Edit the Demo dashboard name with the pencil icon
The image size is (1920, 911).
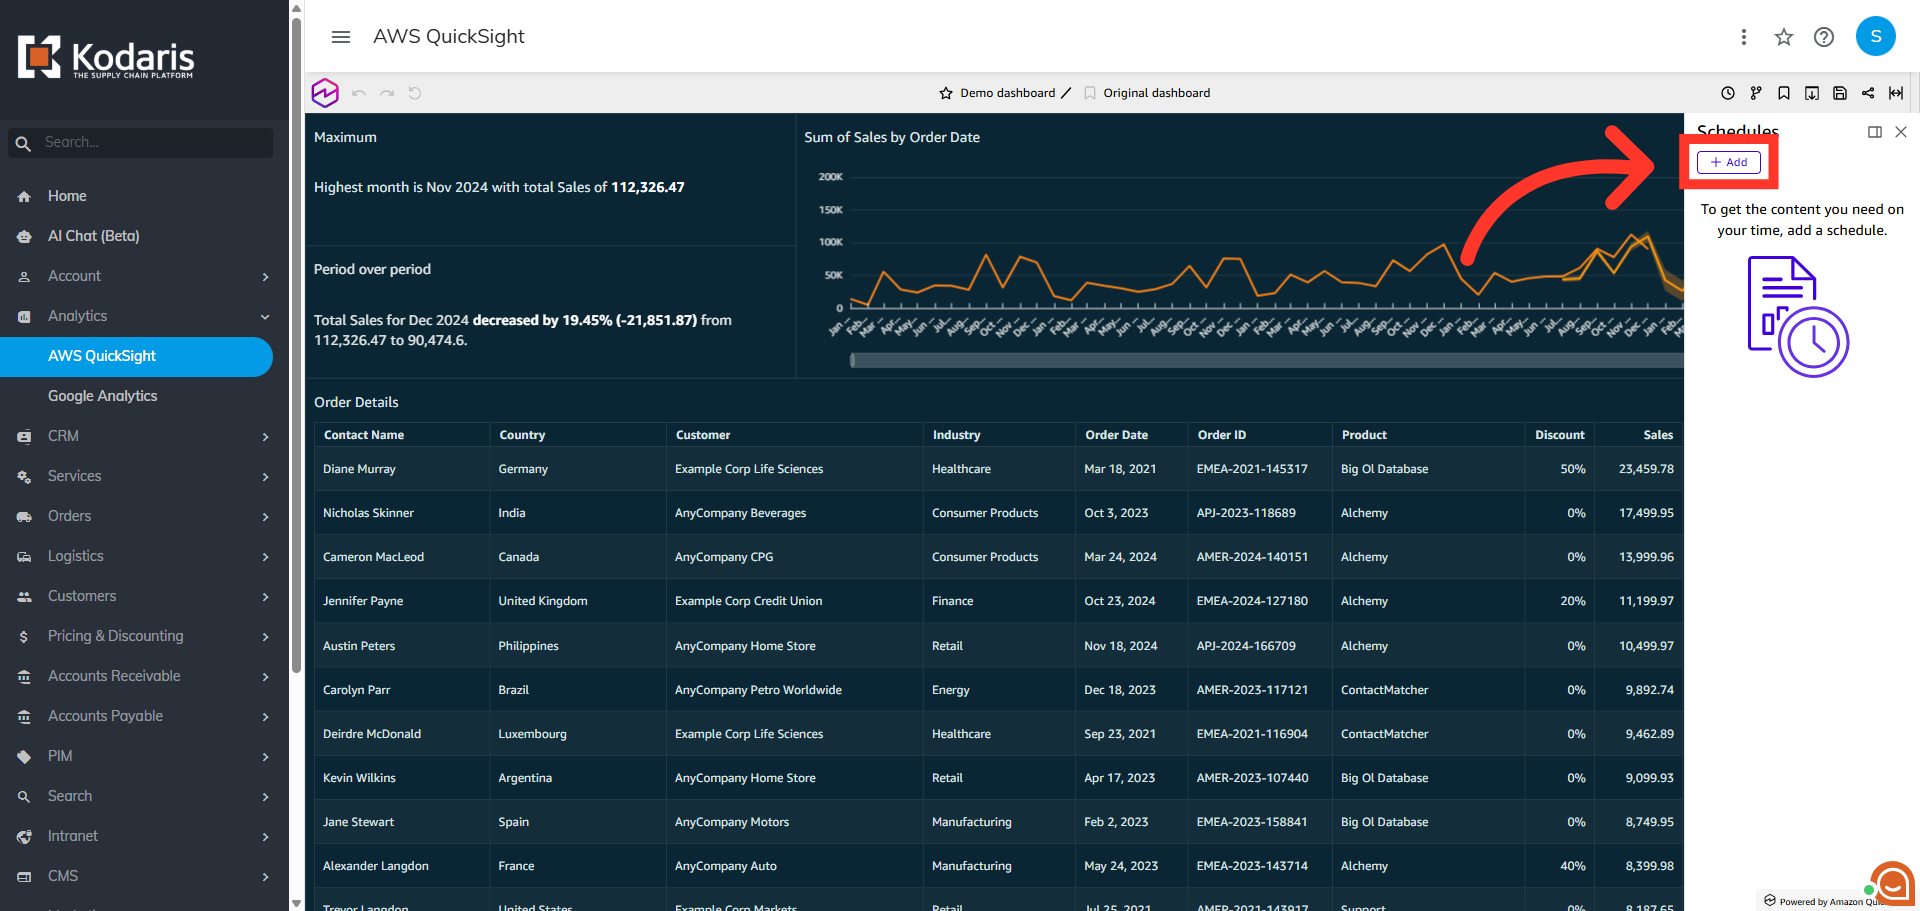pos(1066,93)
